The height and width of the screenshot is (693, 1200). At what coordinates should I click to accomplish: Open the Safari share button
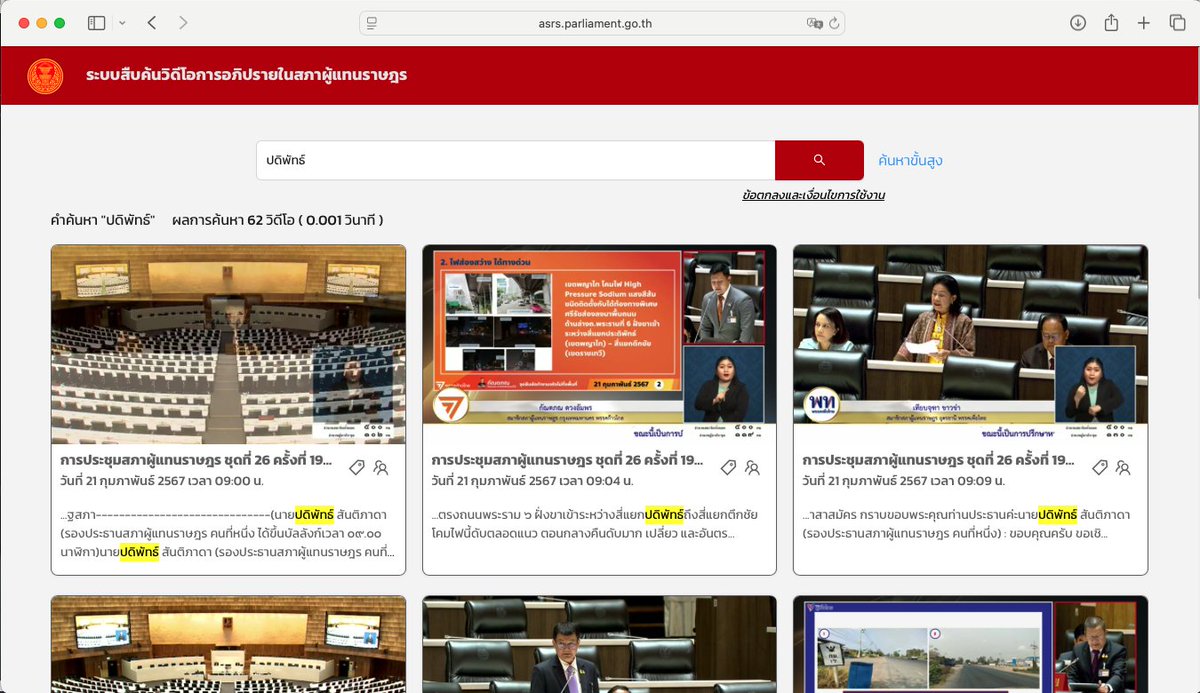tap(1111, 22)
